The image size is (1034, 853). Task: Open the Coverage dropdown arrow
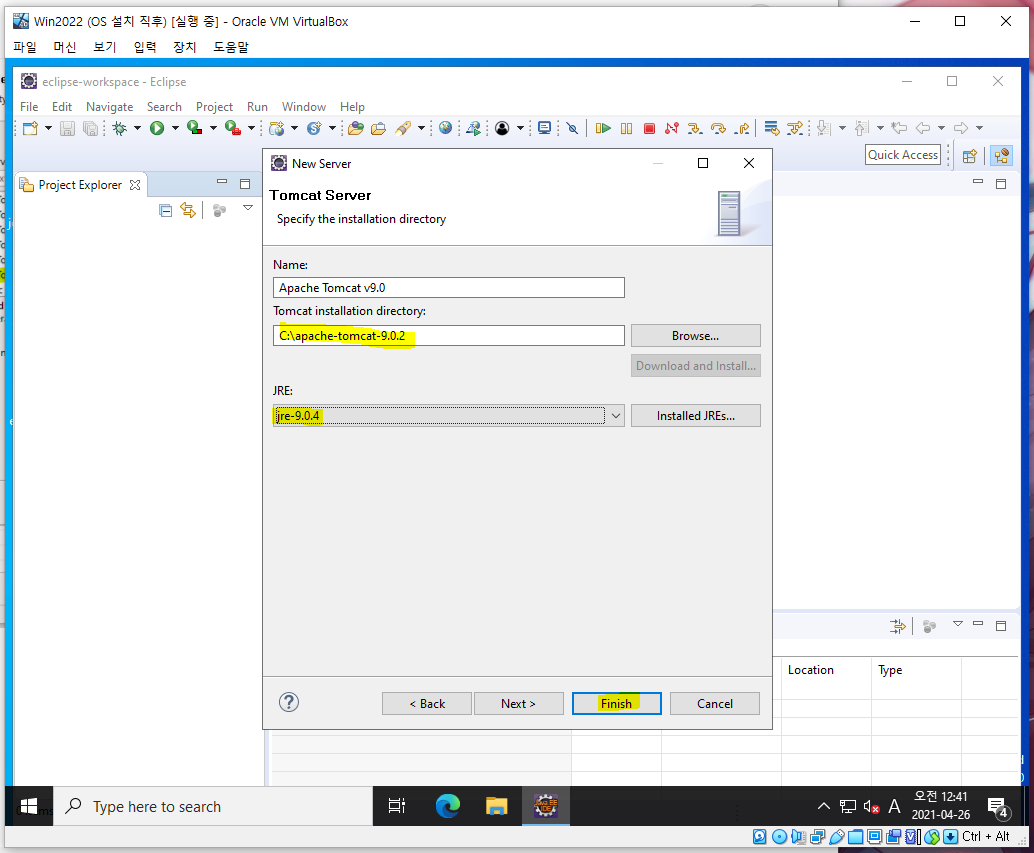213,128
